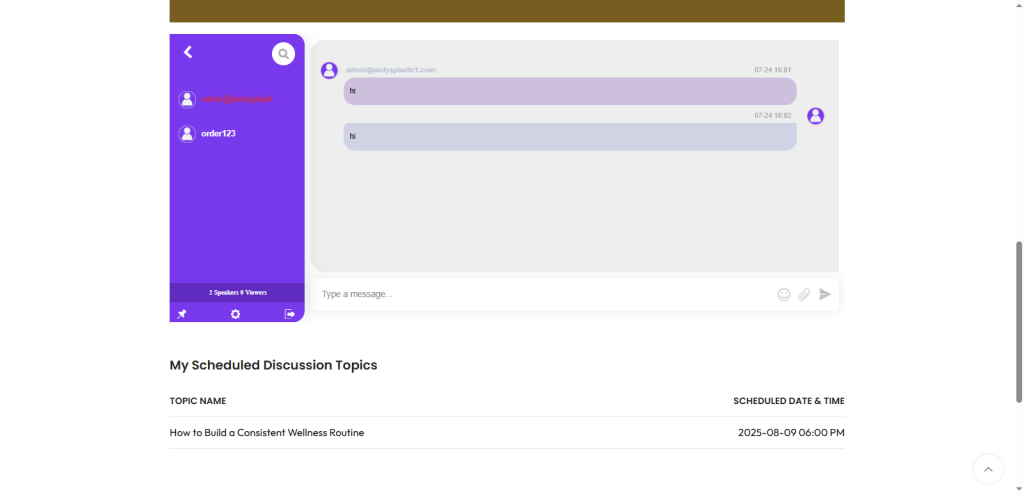This screenshot has width=1024, height=495.
Task: Click the second 'hi' message bubble
Action: coord(570,136)
